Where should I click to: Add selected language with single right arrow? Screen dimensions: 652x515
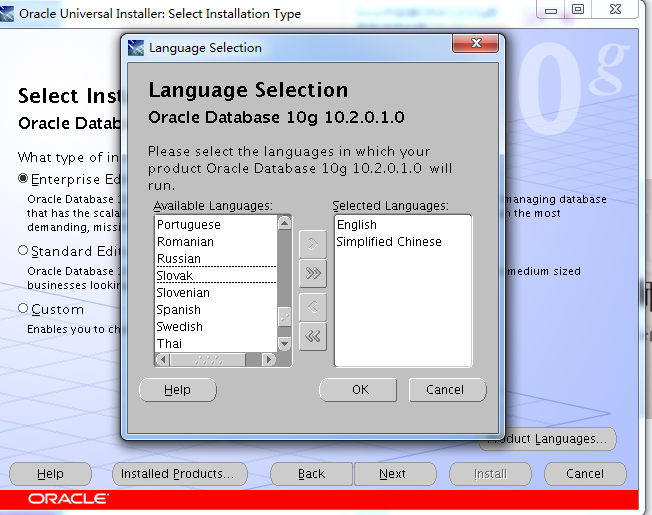pyautogui.click(x=313, y=244)
